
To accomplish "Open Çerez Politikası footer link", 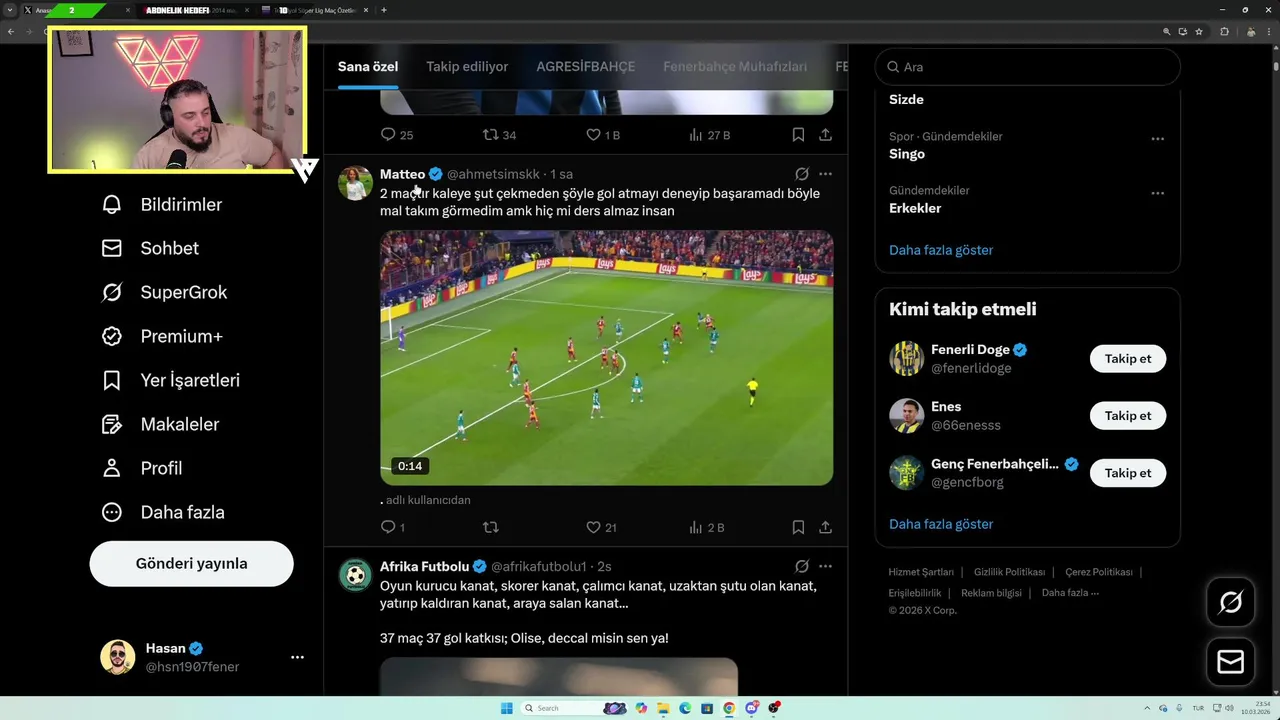I will click(1098, 572).
